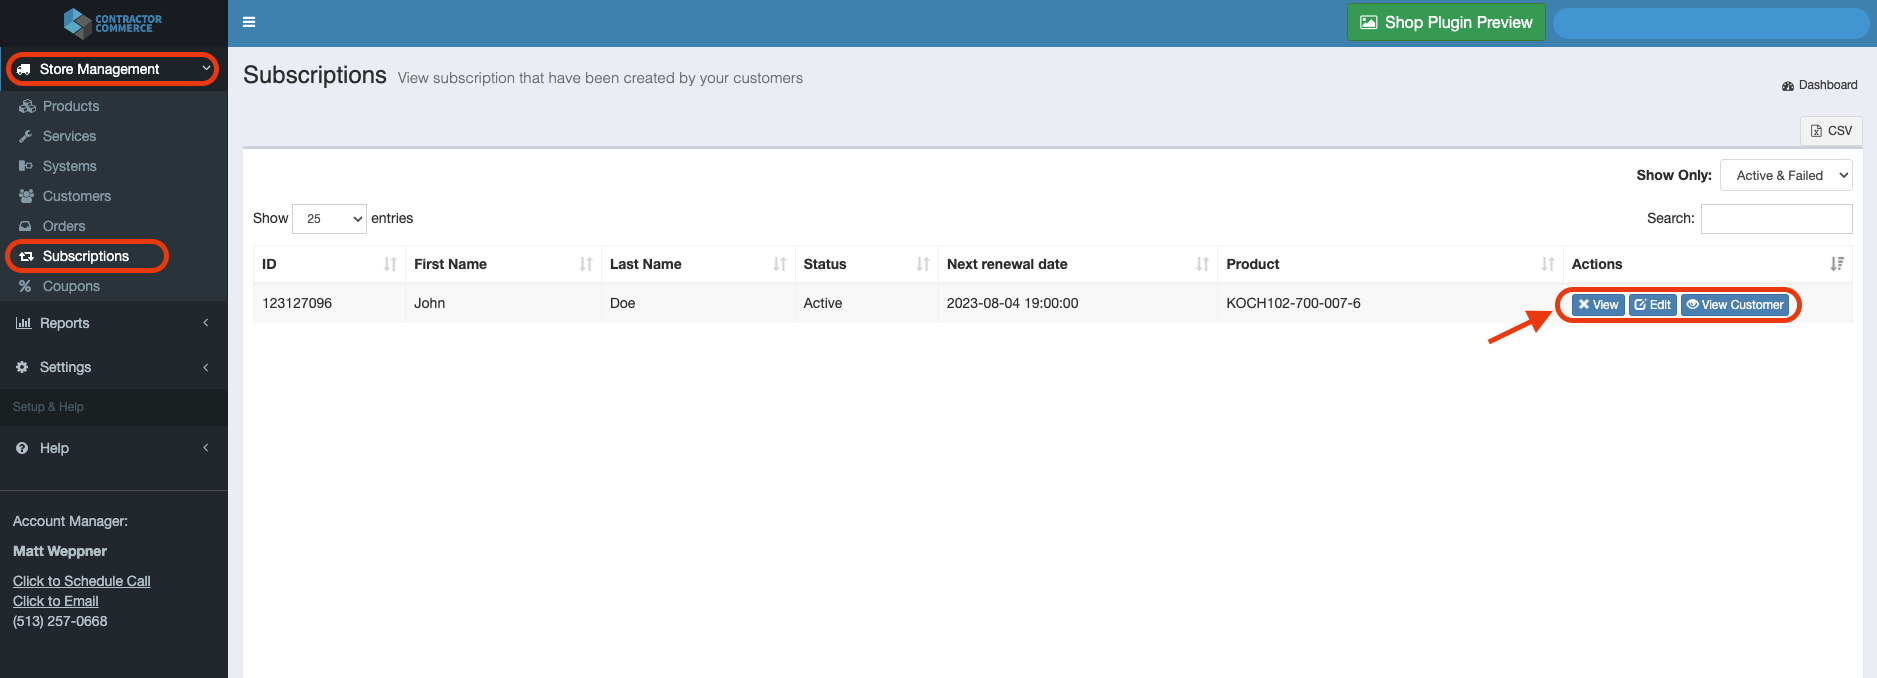Open the Show entries count dropdown

pos(329,218)
